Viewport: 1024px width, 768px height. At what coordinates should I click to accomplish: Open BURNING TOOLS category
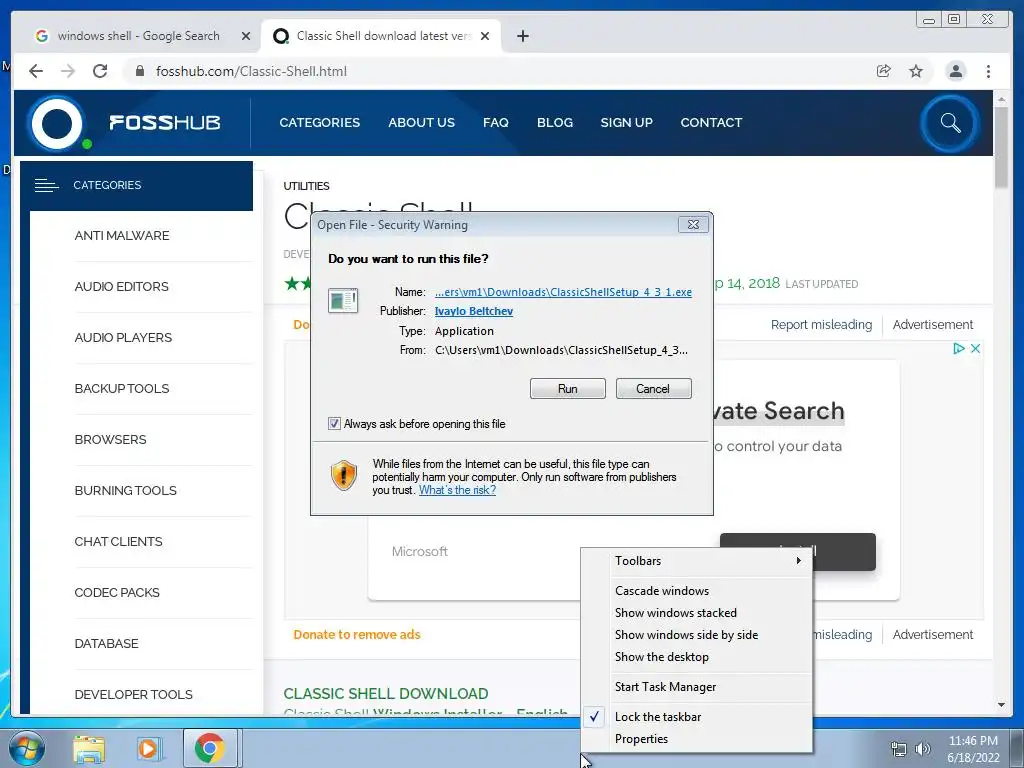pyautogui.click(x=125, y=490)
